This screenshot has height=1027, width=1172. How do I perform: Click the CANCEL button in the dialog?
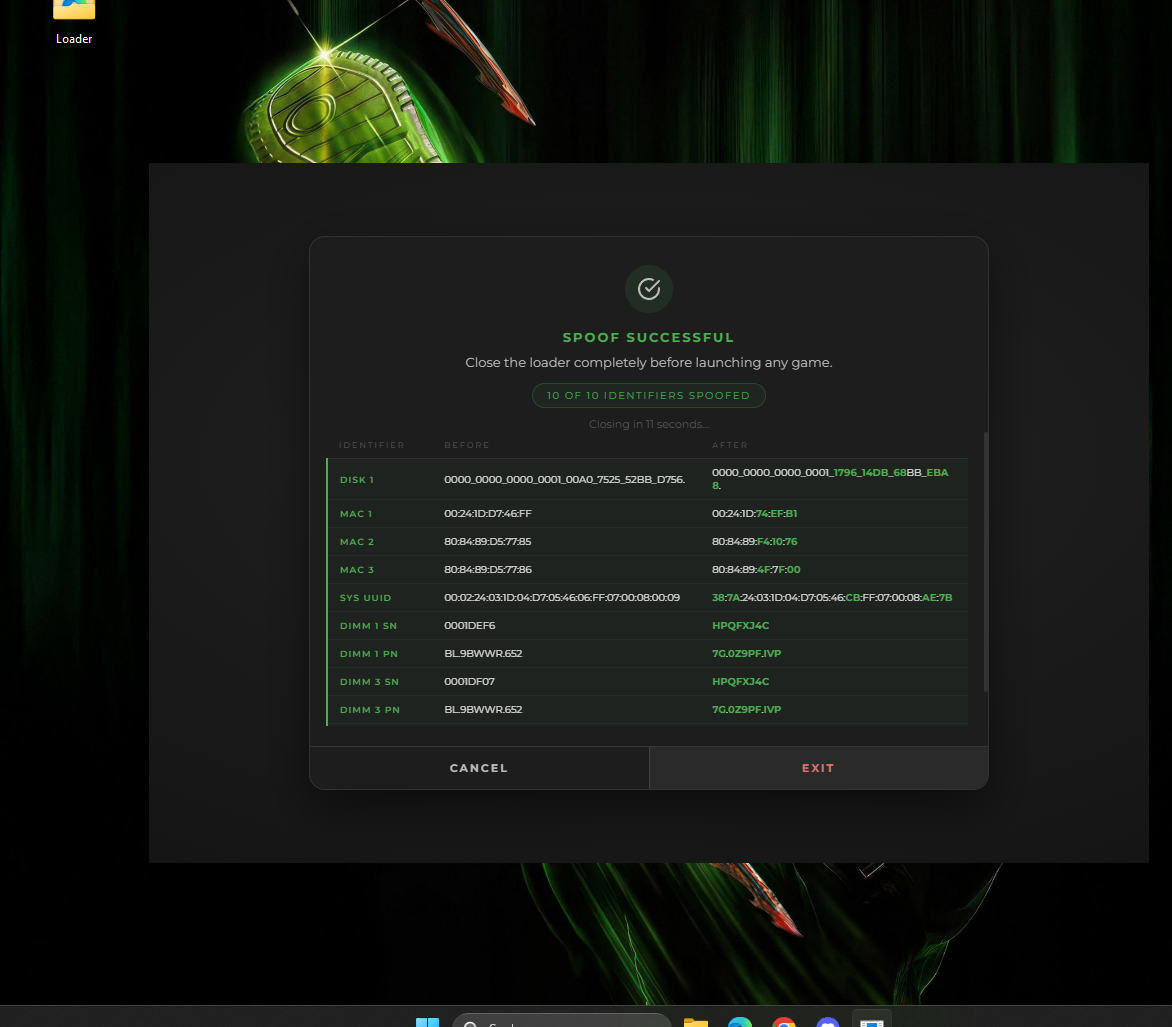pyautogui.click(x=479, y=768)
